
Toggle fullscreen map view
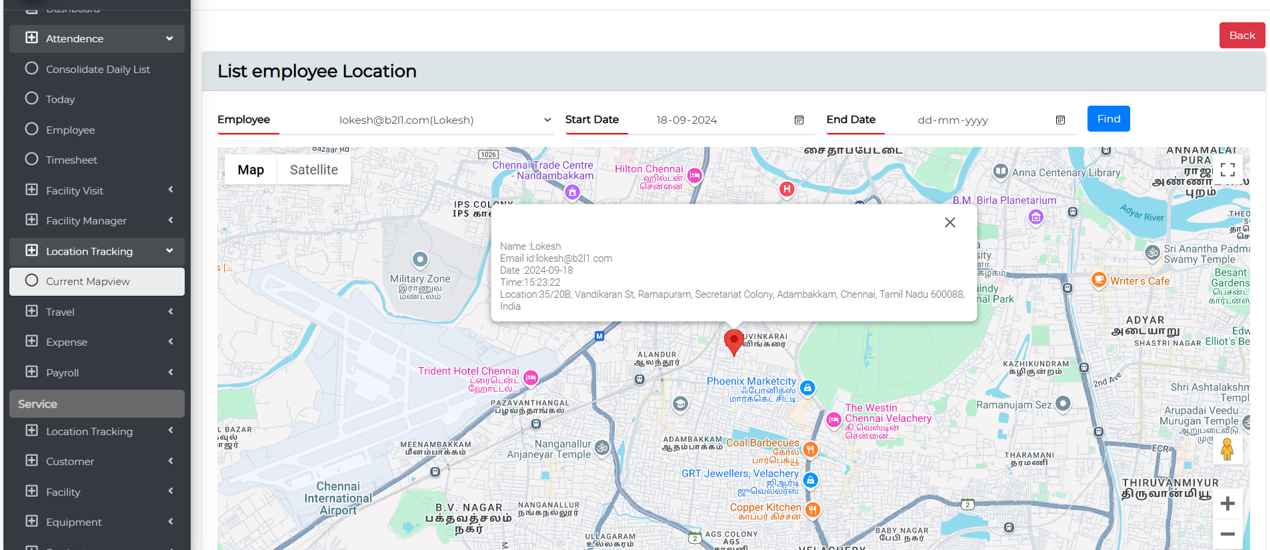[1227, 170]
